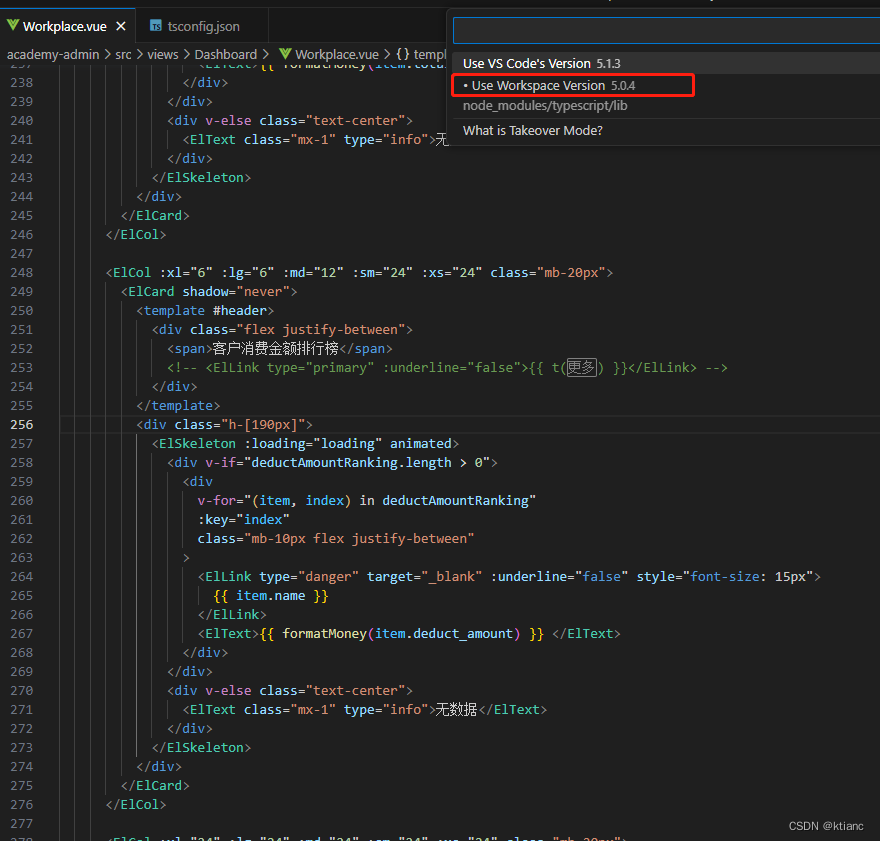The image size is (880, 841).
Task: Click line number 256 in the gutter
Action: pos(21,424)
